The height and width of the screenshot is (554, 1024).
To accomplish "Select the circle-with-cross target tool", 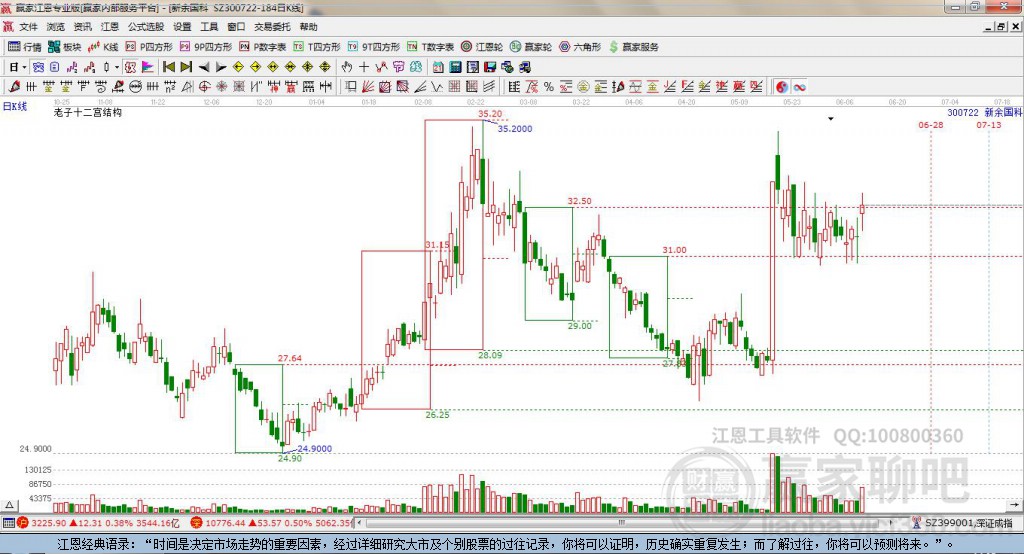I will pos(204,86).
